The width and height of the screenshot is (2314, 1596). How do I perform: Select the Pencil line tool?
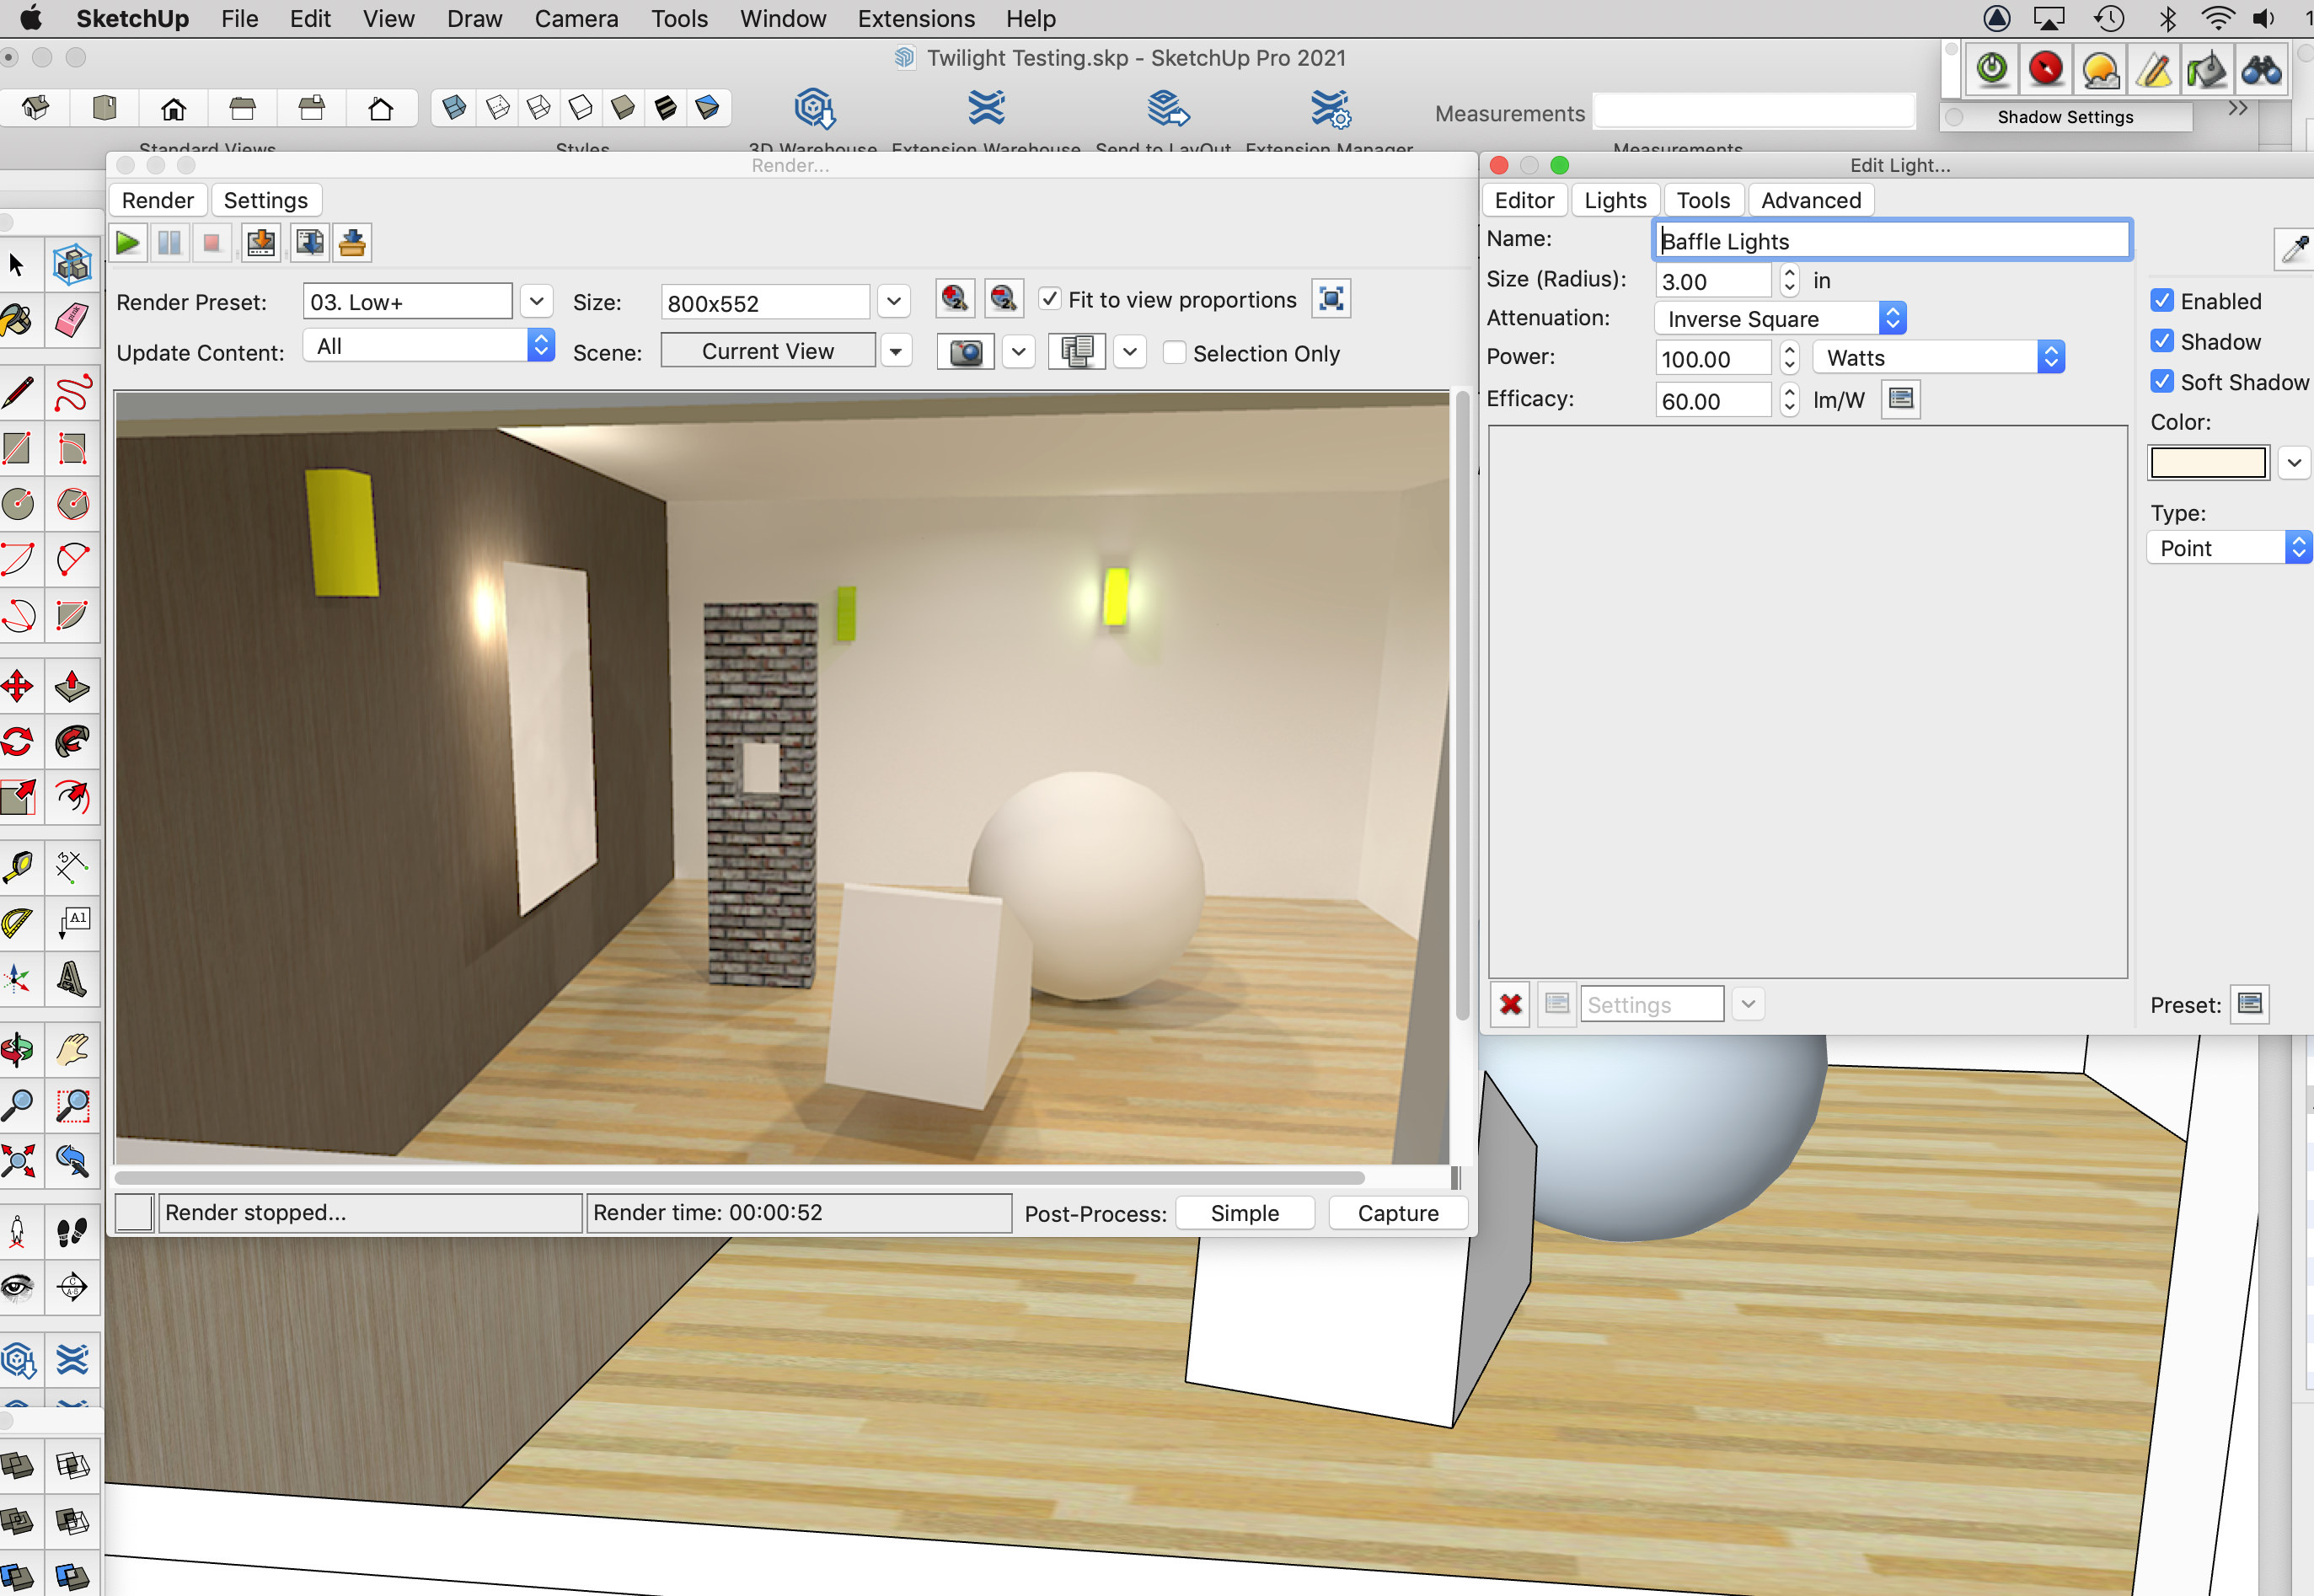point(17,393)
